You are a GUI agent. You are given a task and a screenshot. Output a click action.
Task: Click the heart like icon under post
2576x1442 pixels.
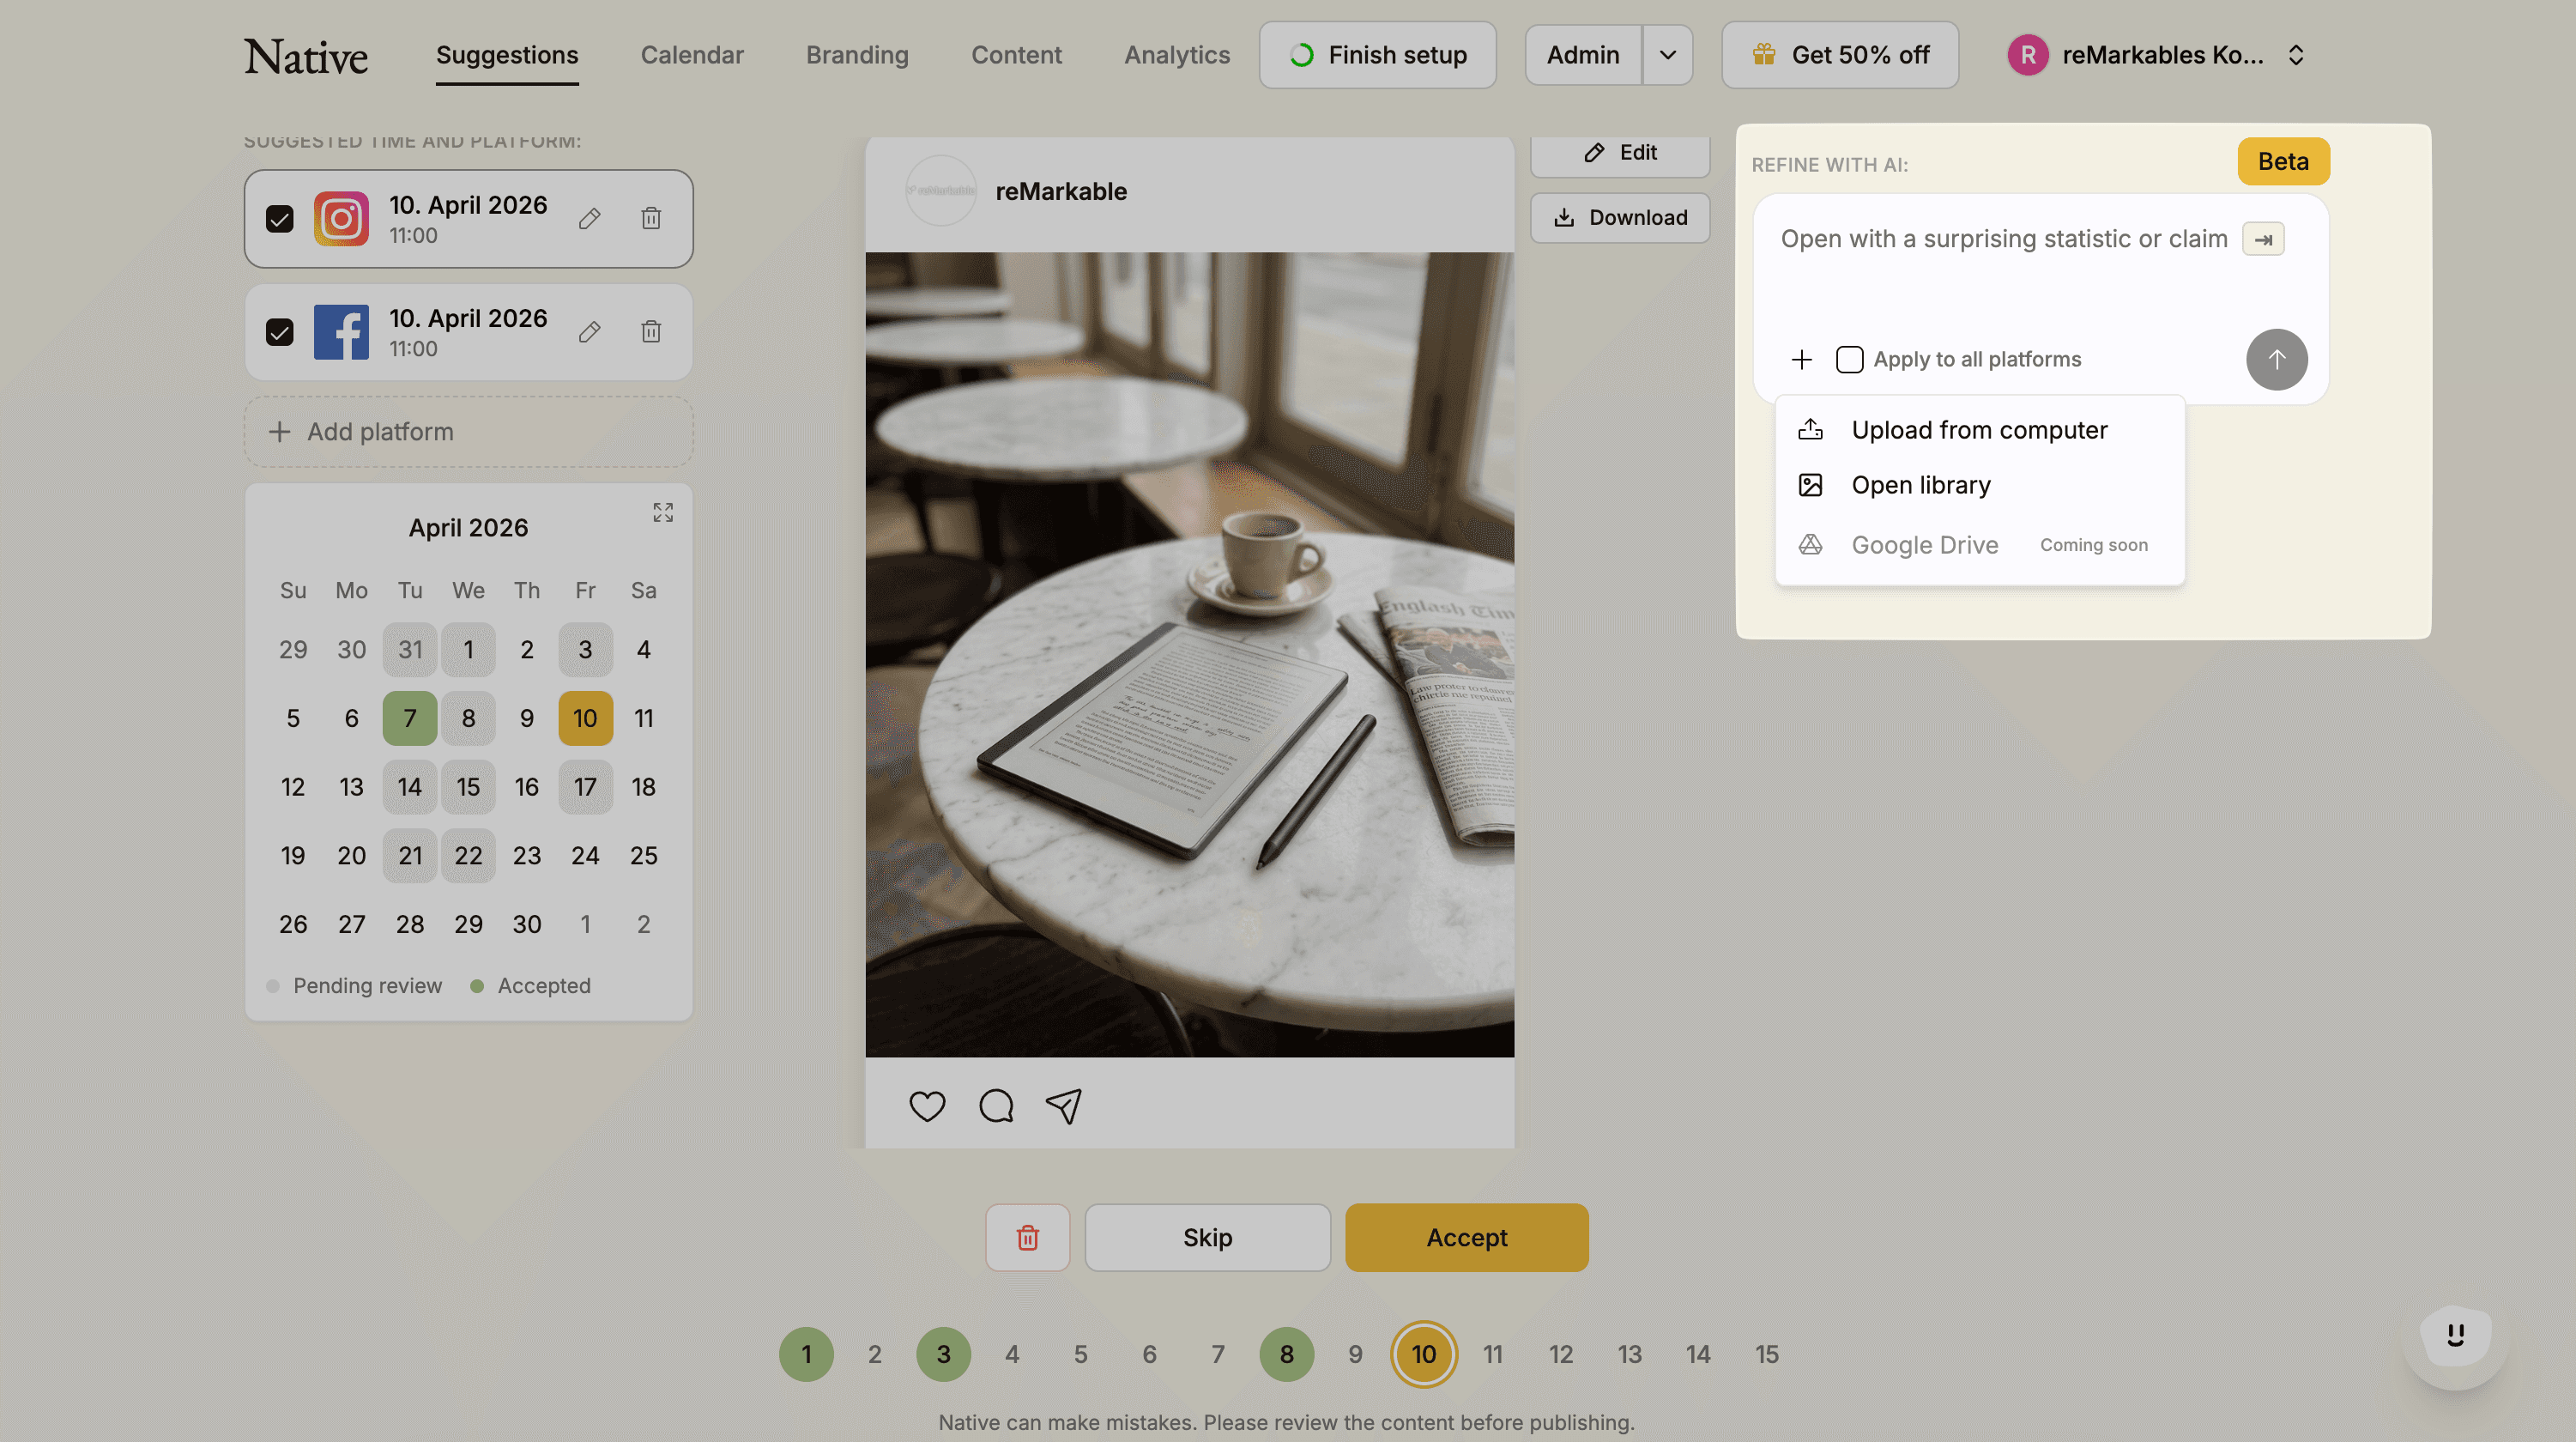coord(927,1106)
